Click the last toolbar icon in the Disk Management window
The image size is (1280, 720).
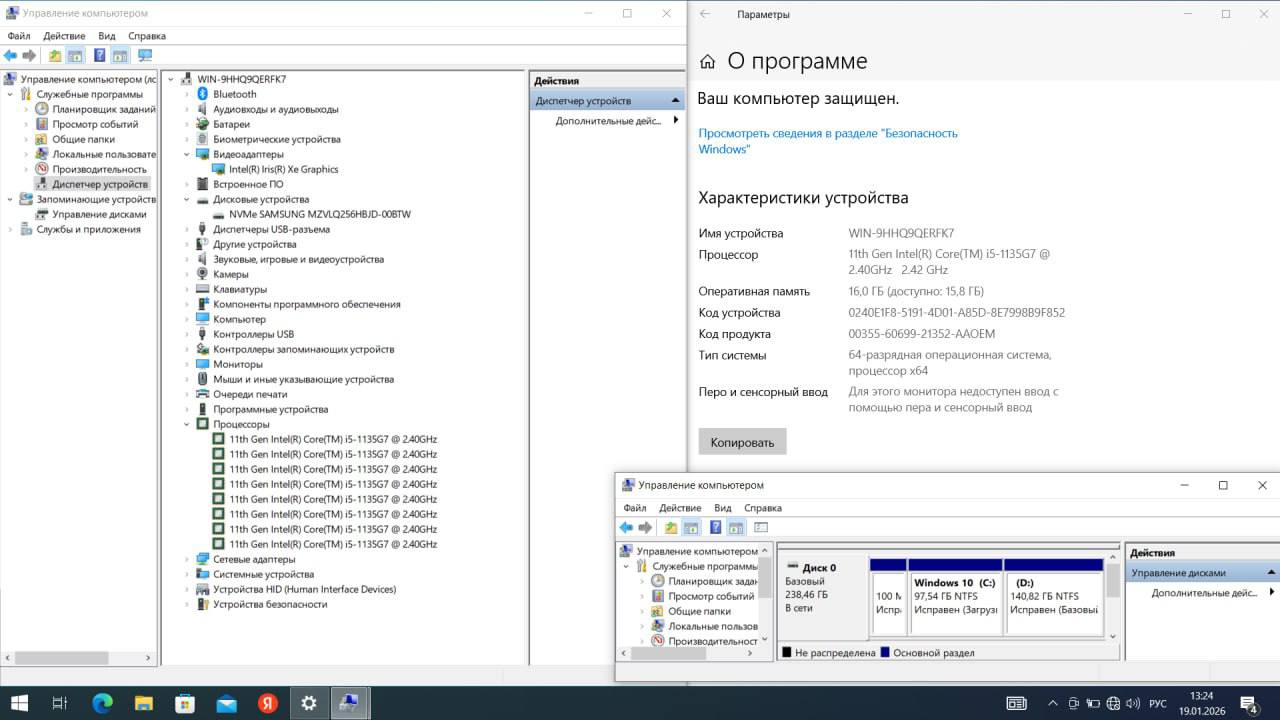point(760,527)
